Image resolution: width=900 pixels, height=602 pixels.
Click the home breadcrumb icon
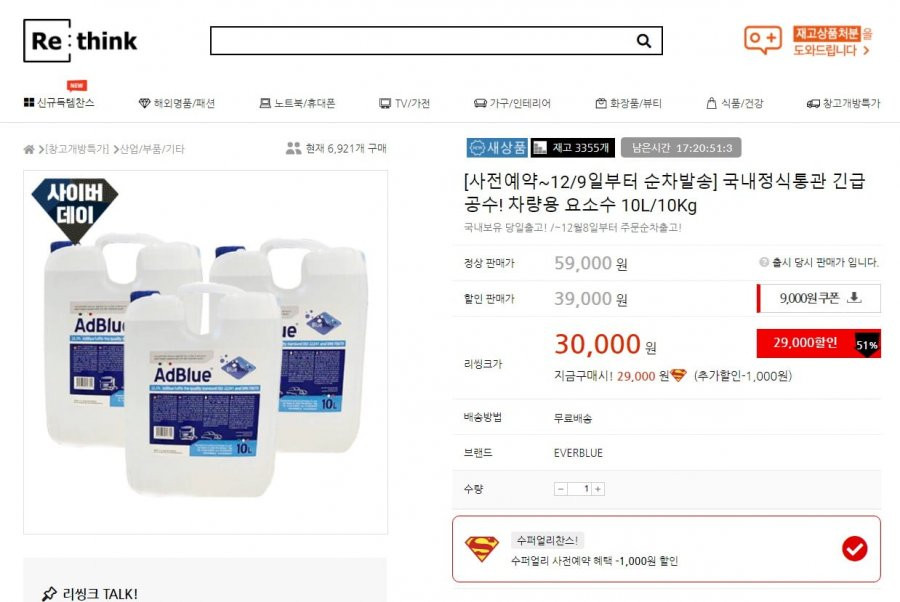tap(29, 149)
